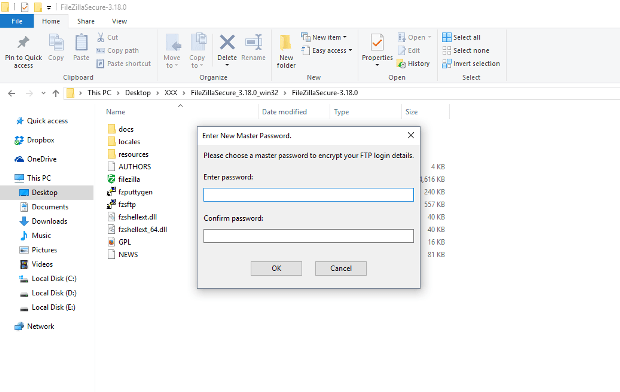Open the File ribbon tab

(x=17, y=21)
